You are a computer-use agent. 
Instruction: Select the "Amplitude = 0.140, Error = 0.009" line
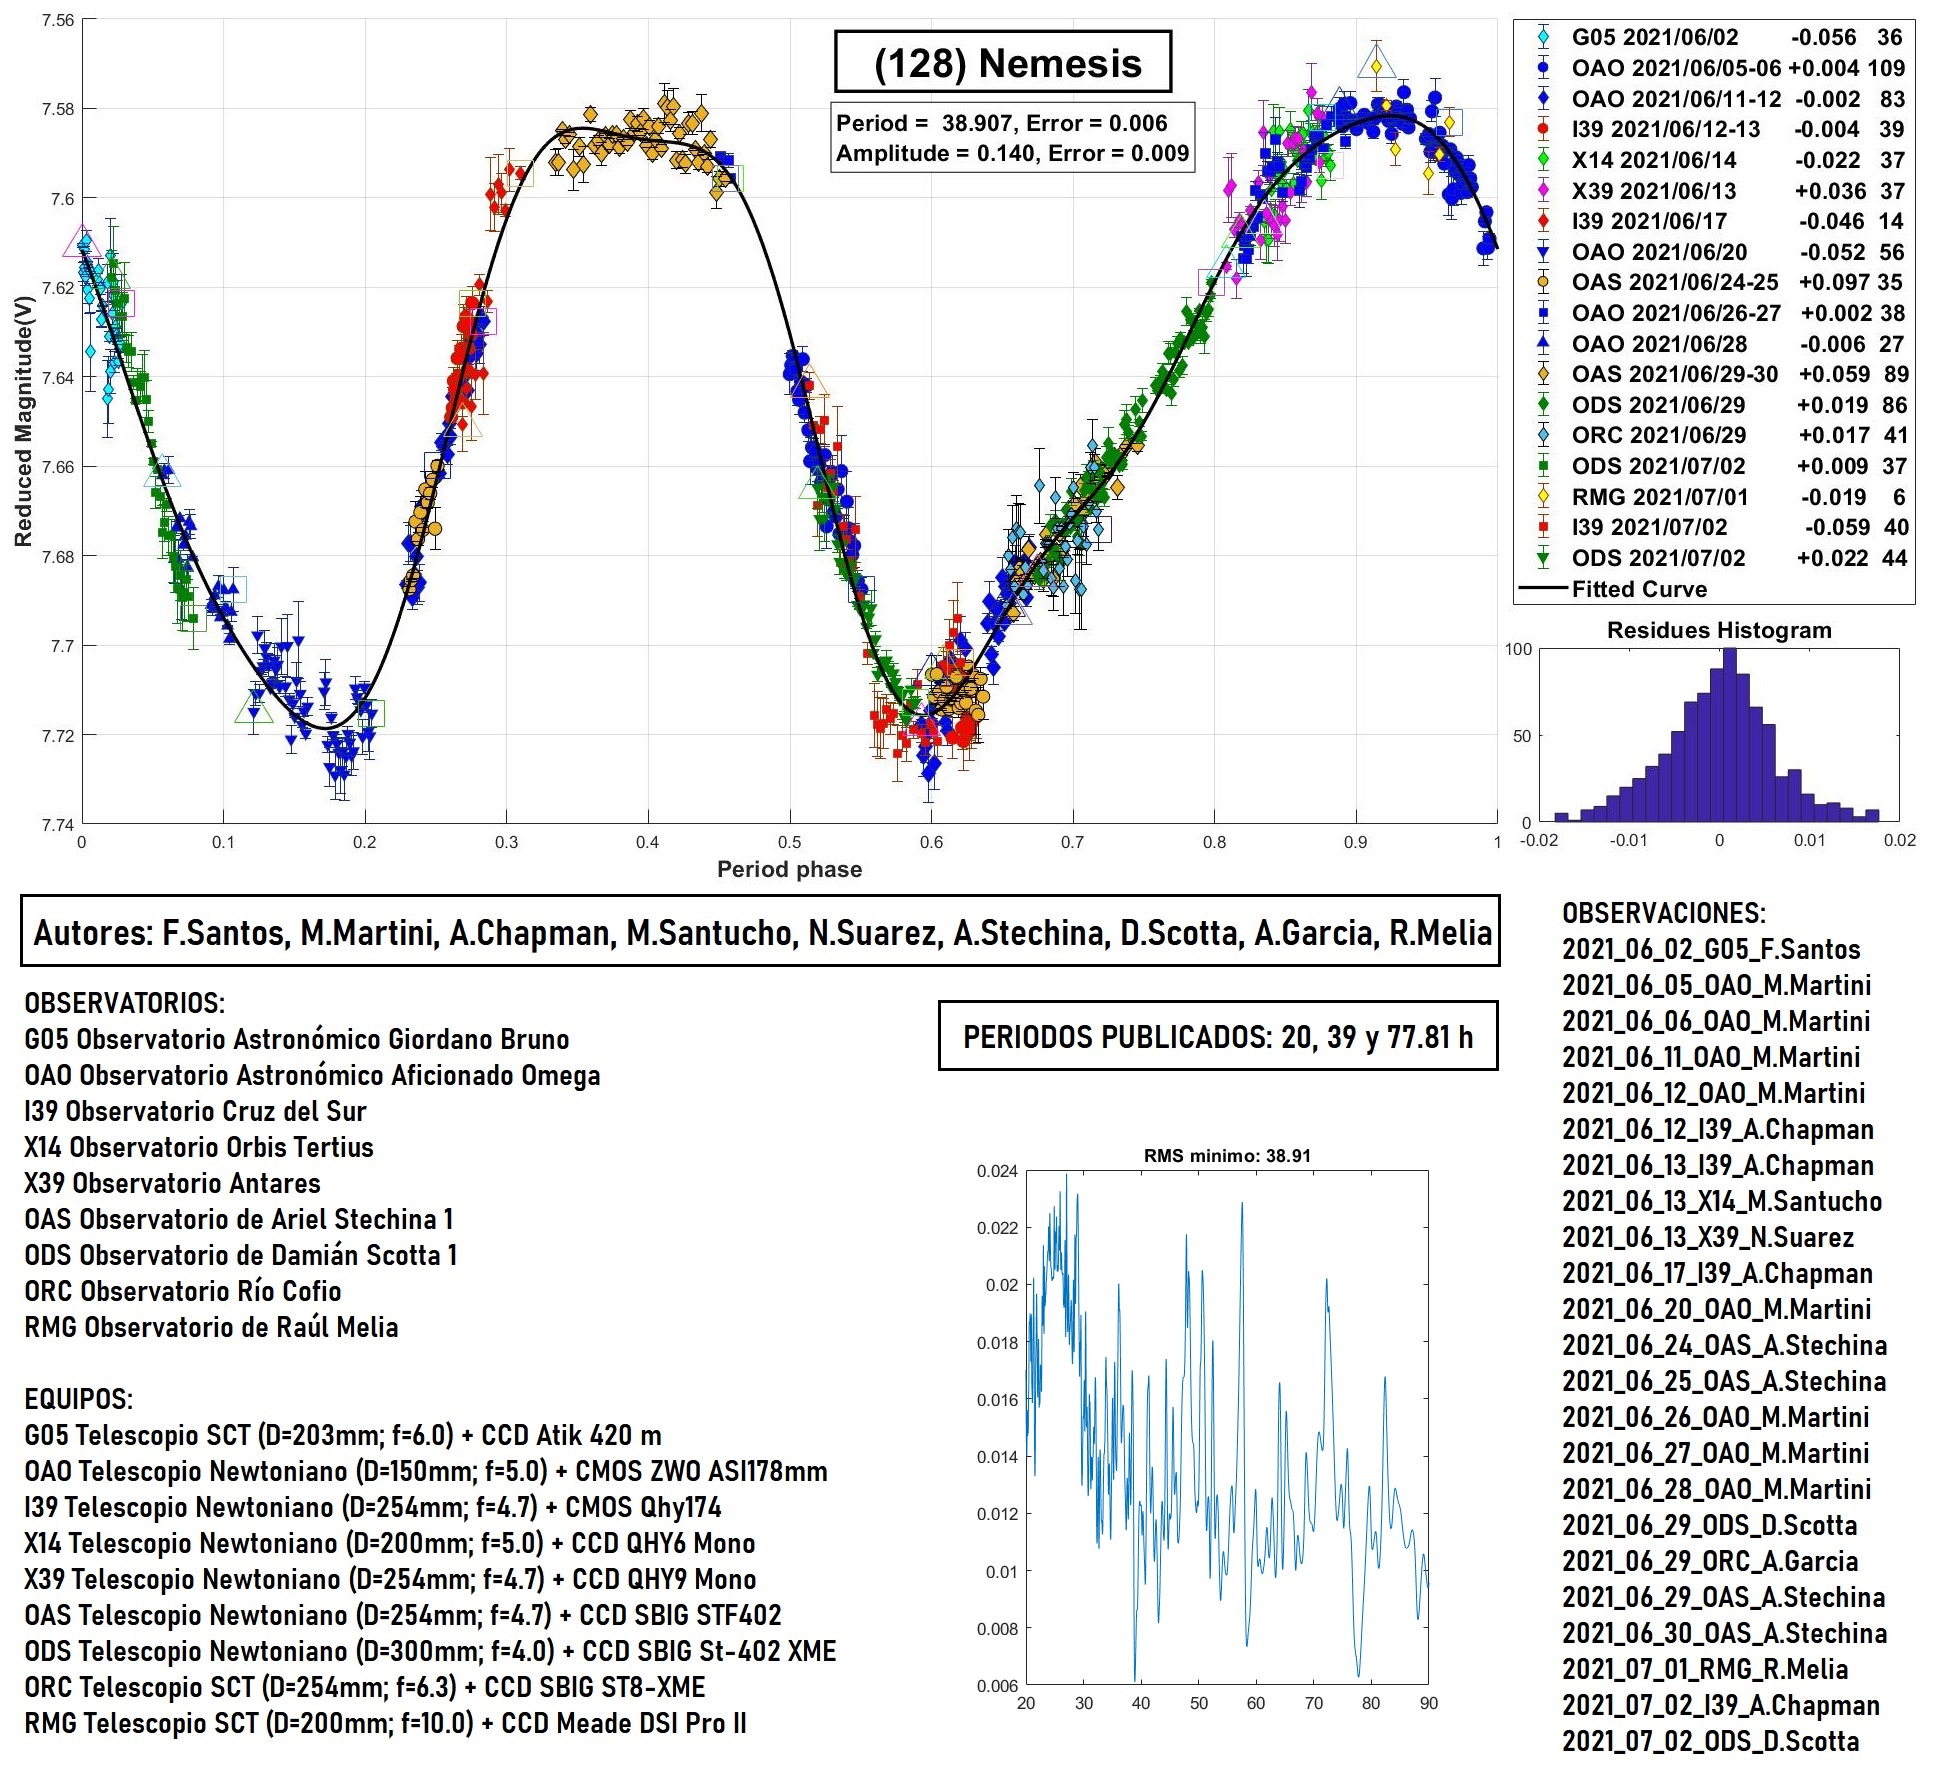coord(1013,153)
